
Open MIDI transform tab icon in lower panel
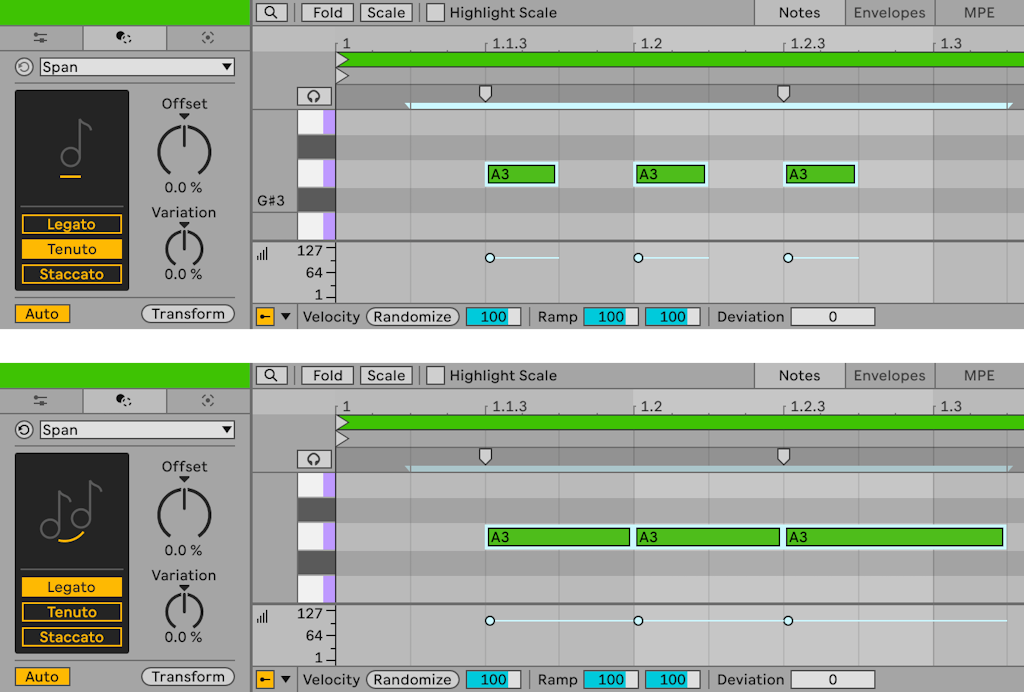(x=123, y=401)
